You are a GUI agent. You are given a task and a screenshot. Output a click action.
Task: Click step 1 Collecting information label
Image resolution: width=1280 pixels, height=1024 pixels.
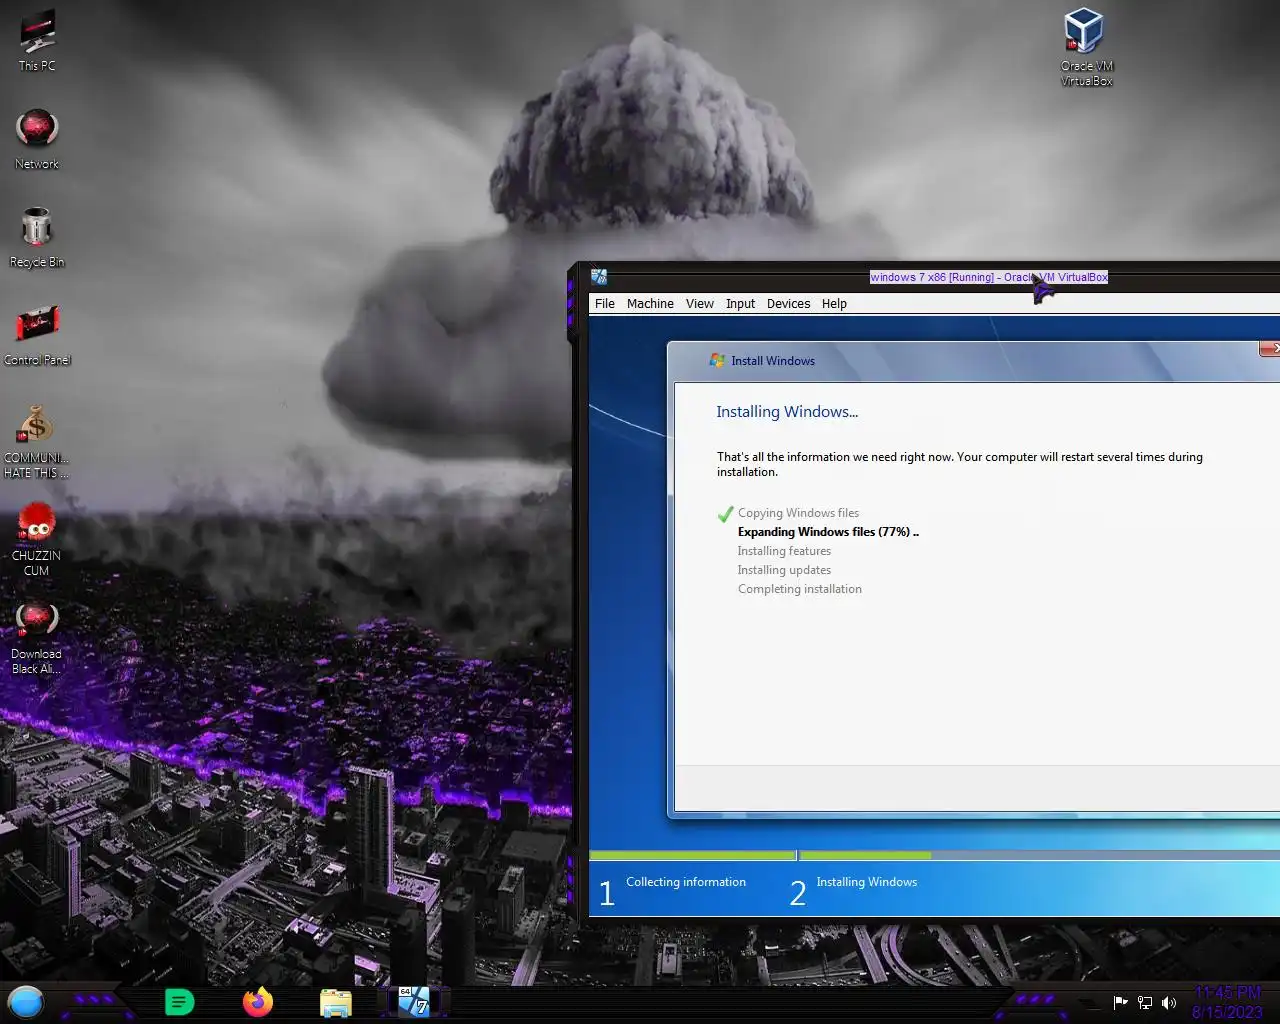coord(686,882)
